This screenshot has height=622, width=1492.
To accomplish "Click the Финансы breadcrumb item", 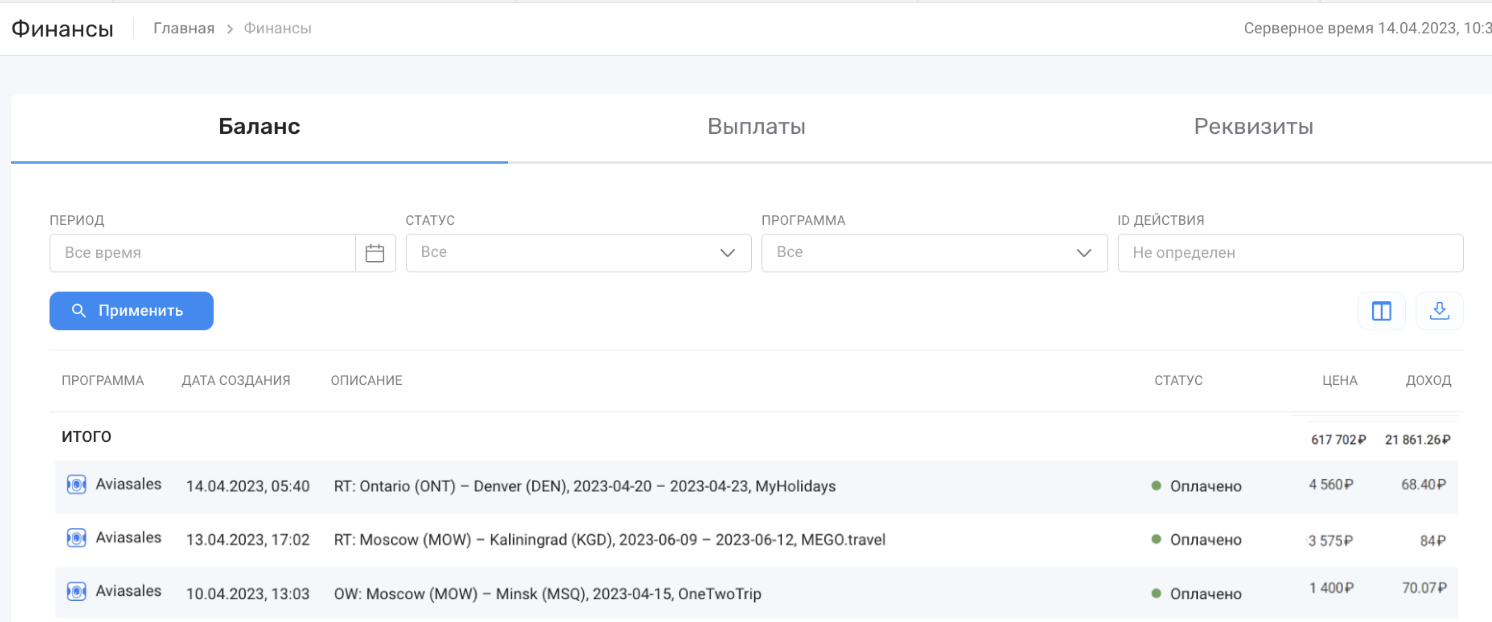I will coord(278,29).
